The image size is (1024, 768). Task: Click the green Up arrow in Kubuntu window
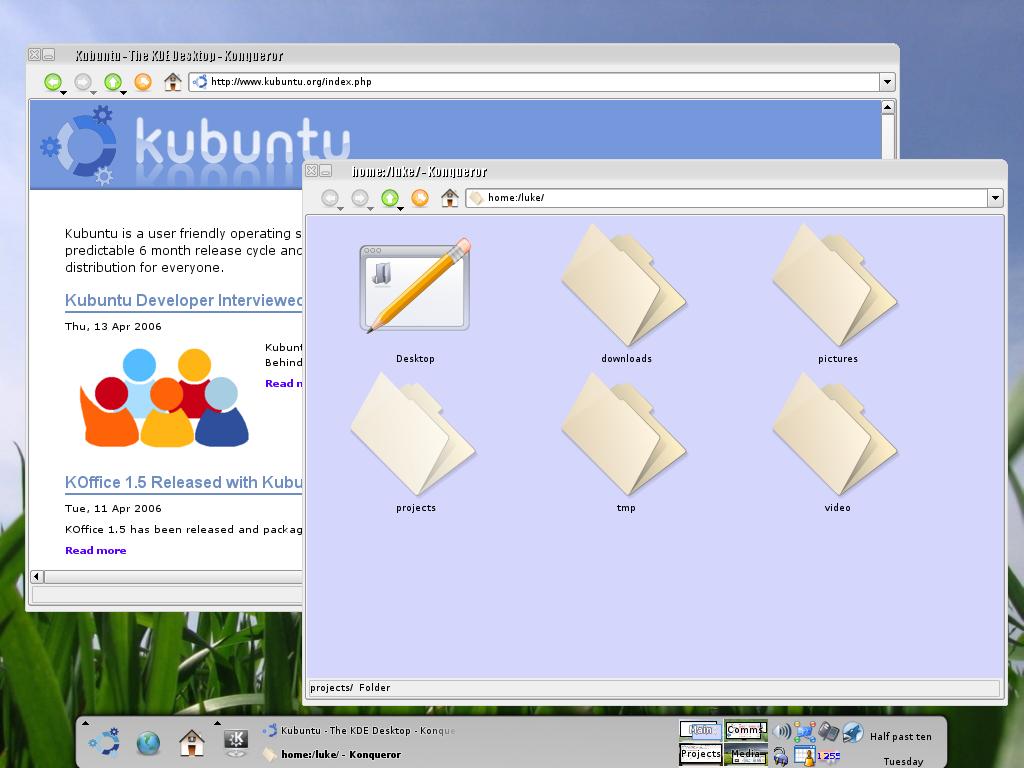(x=112, y=82)
